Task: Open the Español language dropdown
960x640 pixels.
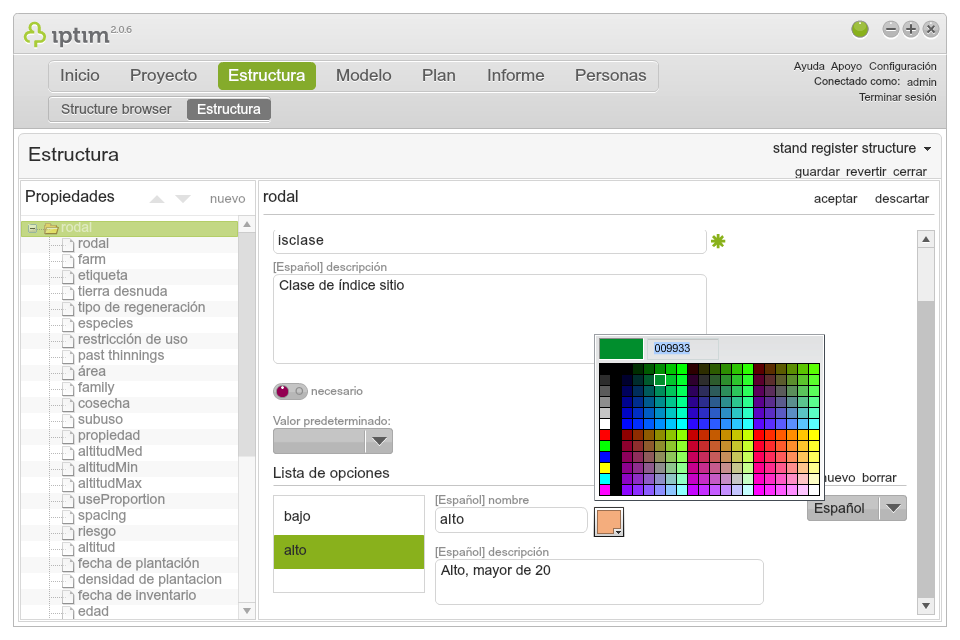Action: (857, 508)
